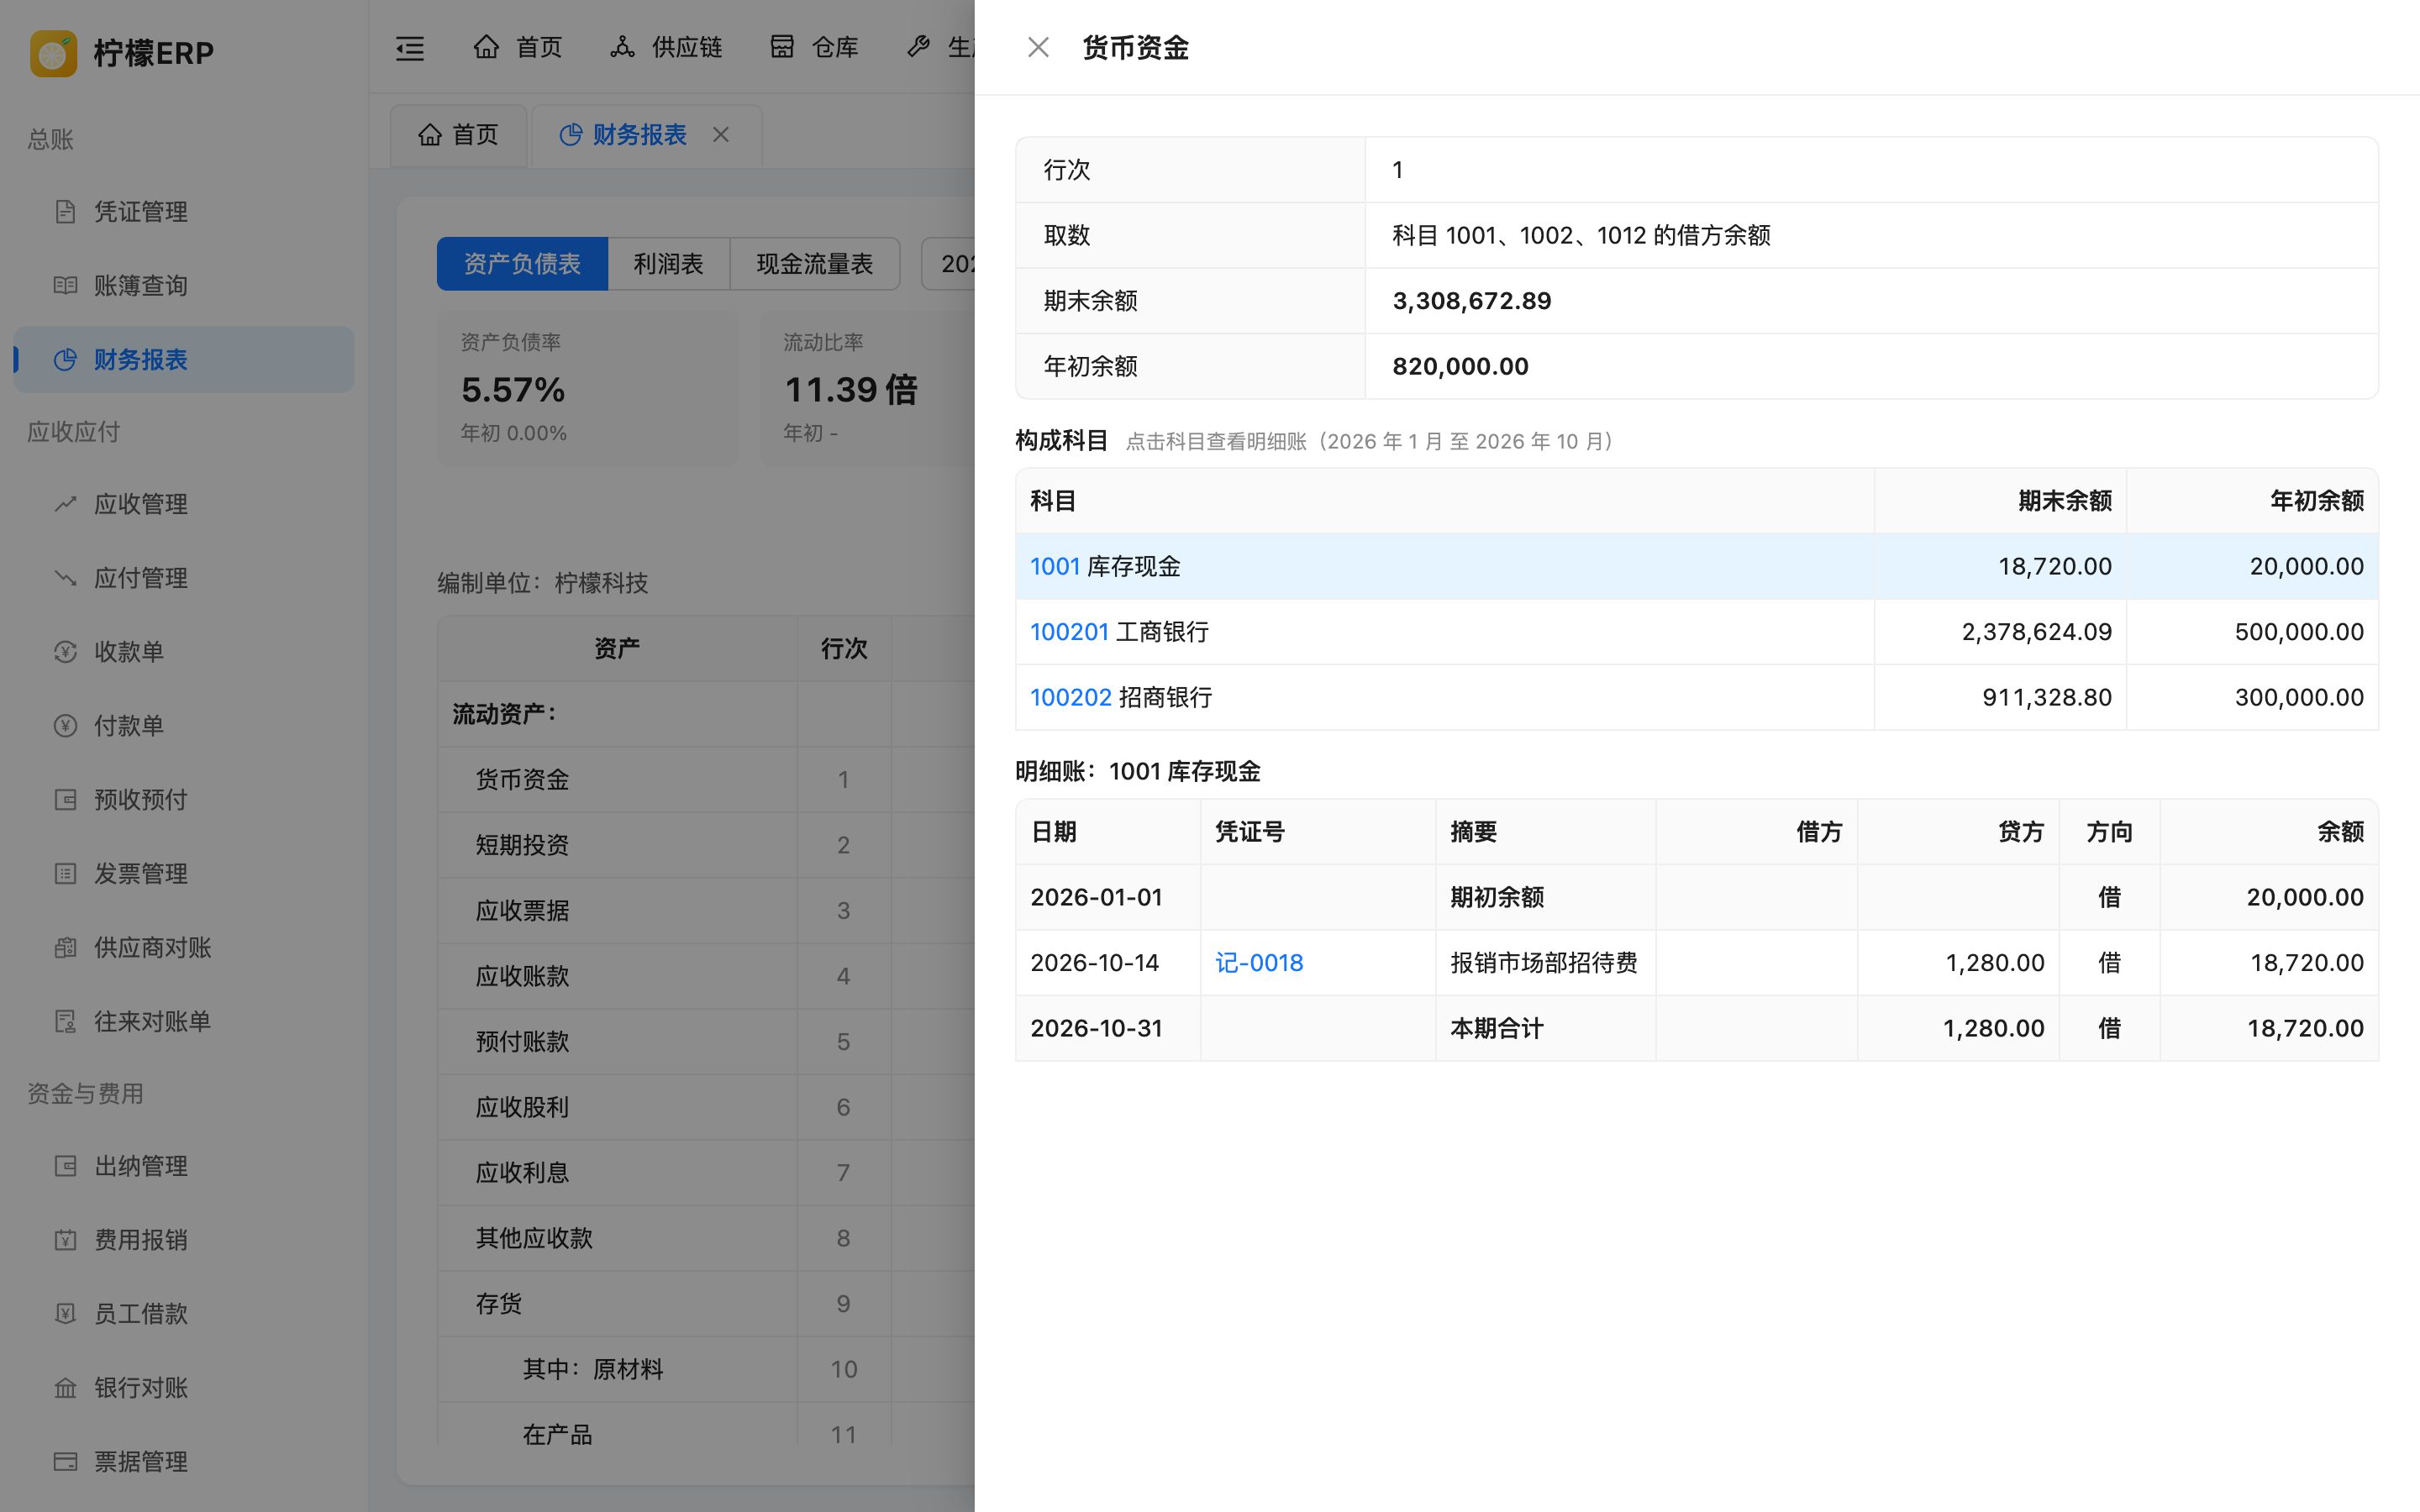Go to 首页 in the top navigation
Viewport: 2420px width, 1512px height.
coord(517,47)
